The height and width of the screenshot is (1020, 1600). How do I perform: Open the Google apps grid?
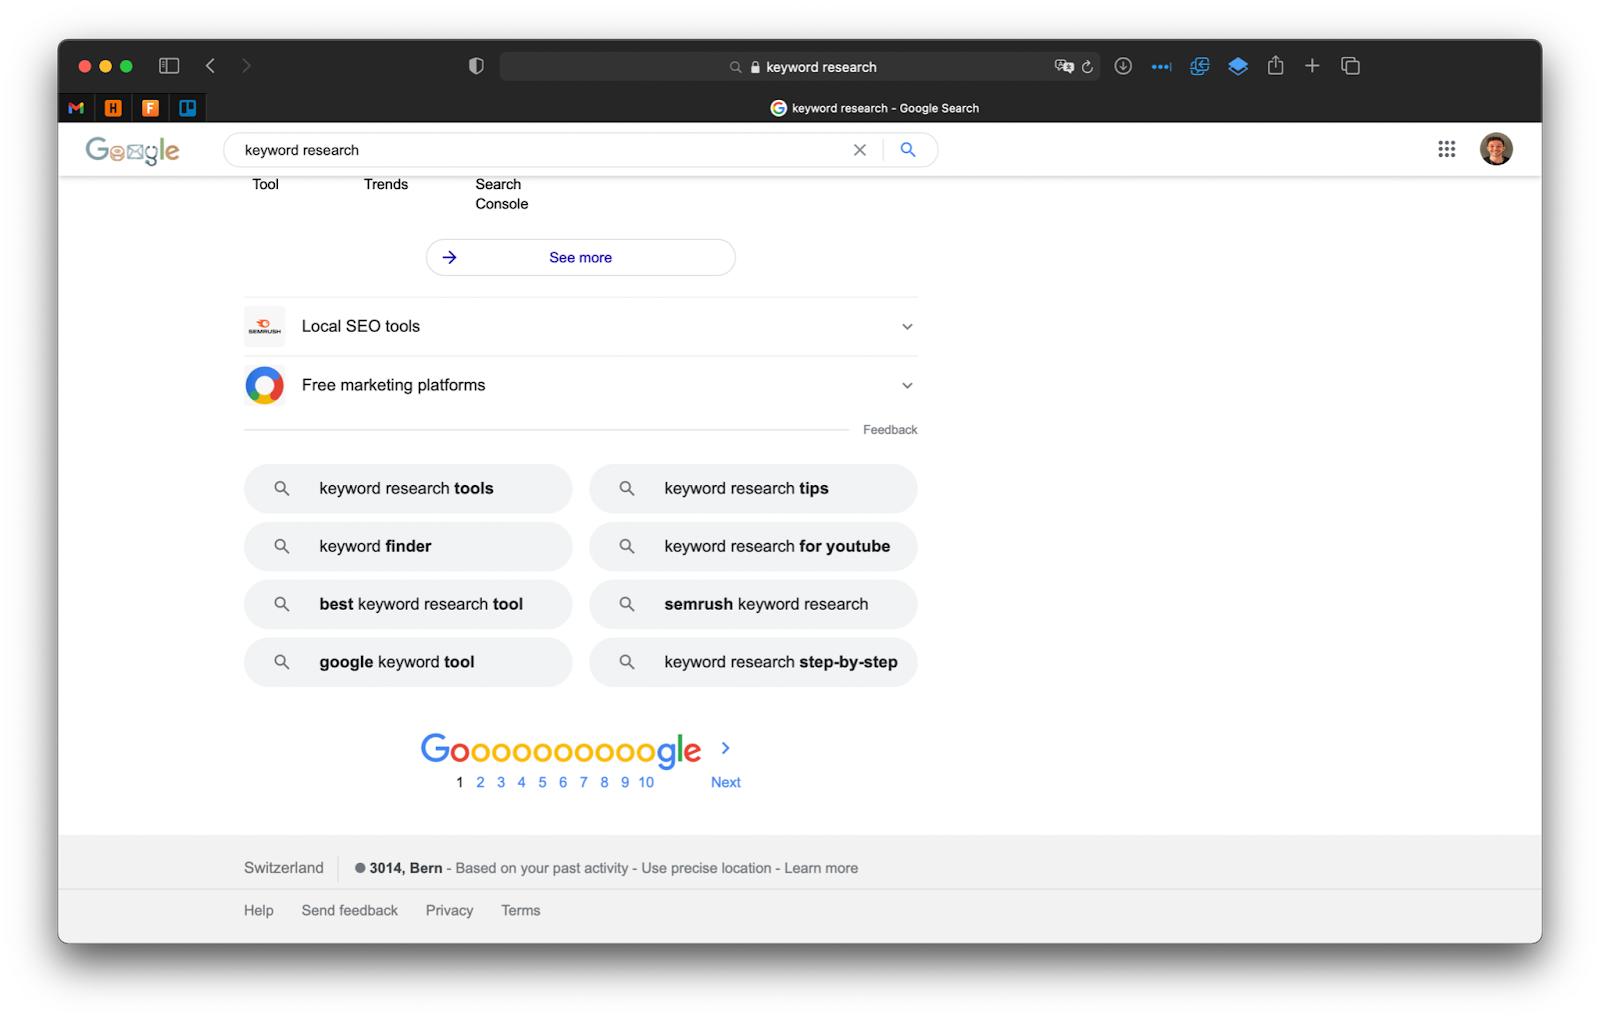(1446, 149)
